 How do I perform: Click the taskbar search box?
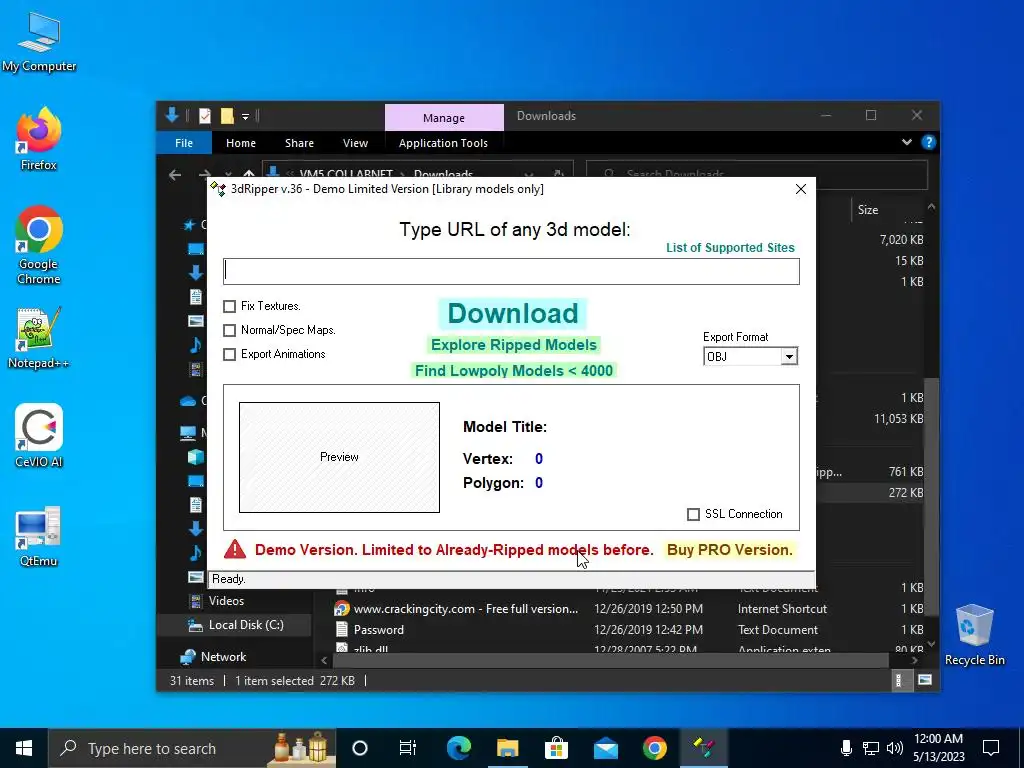tap(193, 748)
